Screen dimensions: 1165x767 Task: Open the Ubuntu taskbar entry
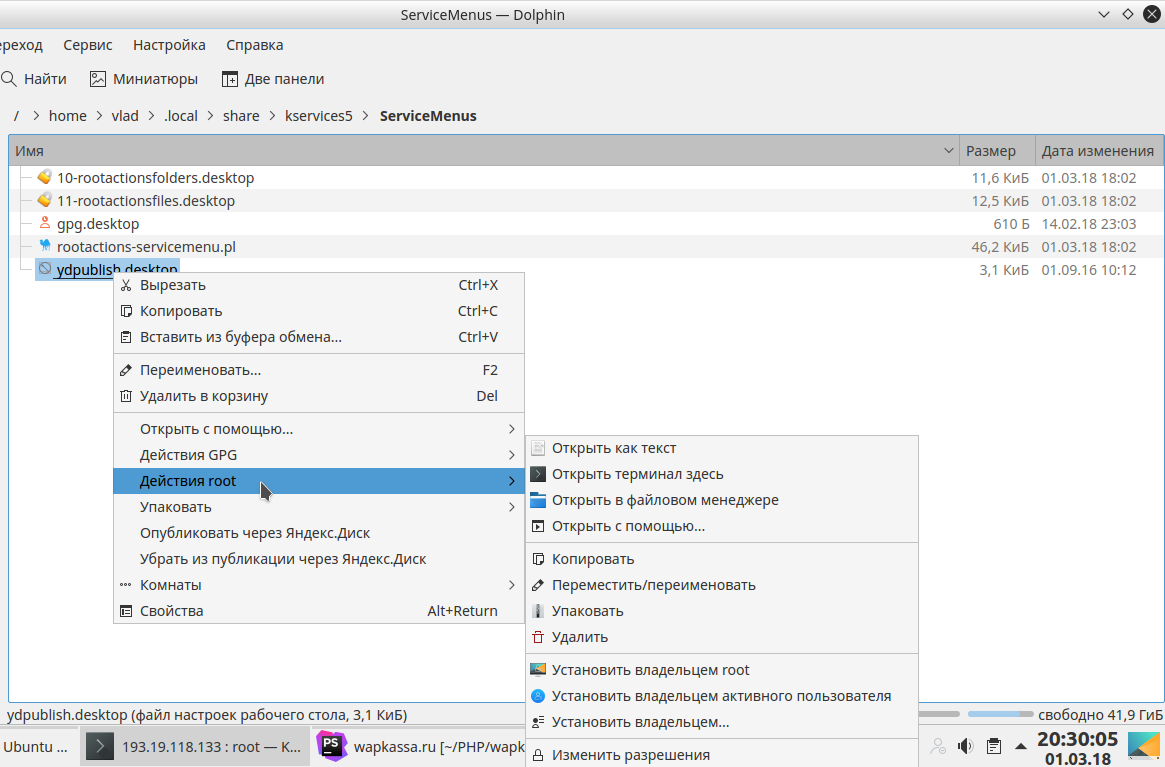pos(37,746)
